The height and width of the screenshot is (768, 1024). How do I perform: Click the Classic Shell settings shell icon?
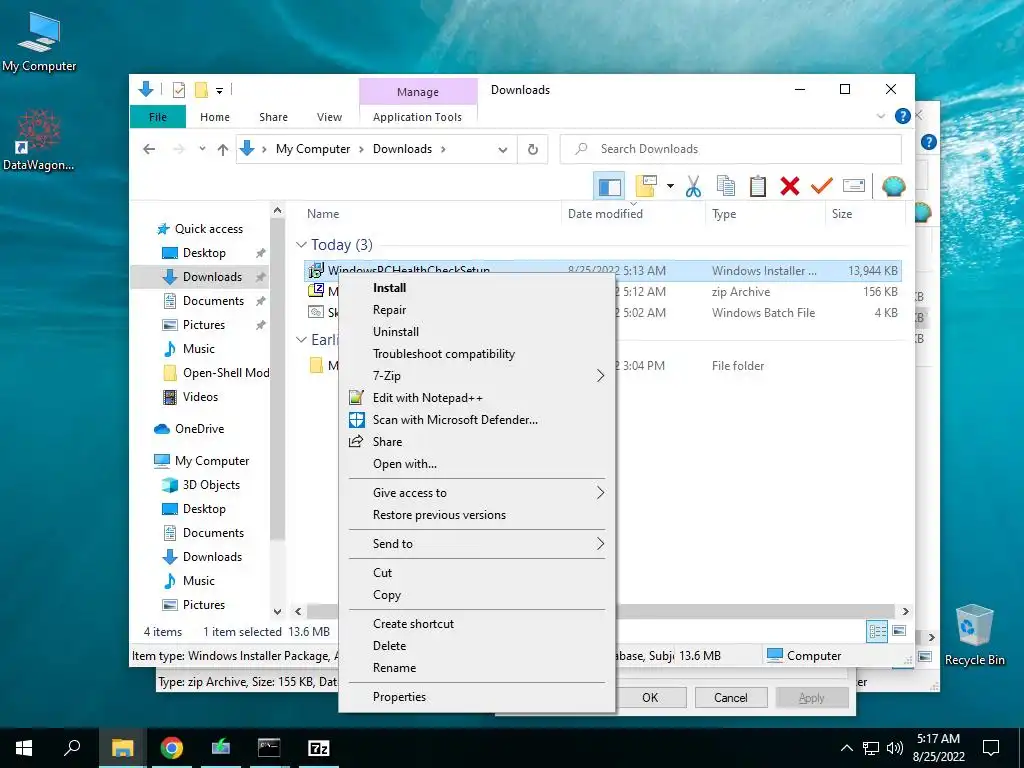pyautogui.click(x=893, y=187)
